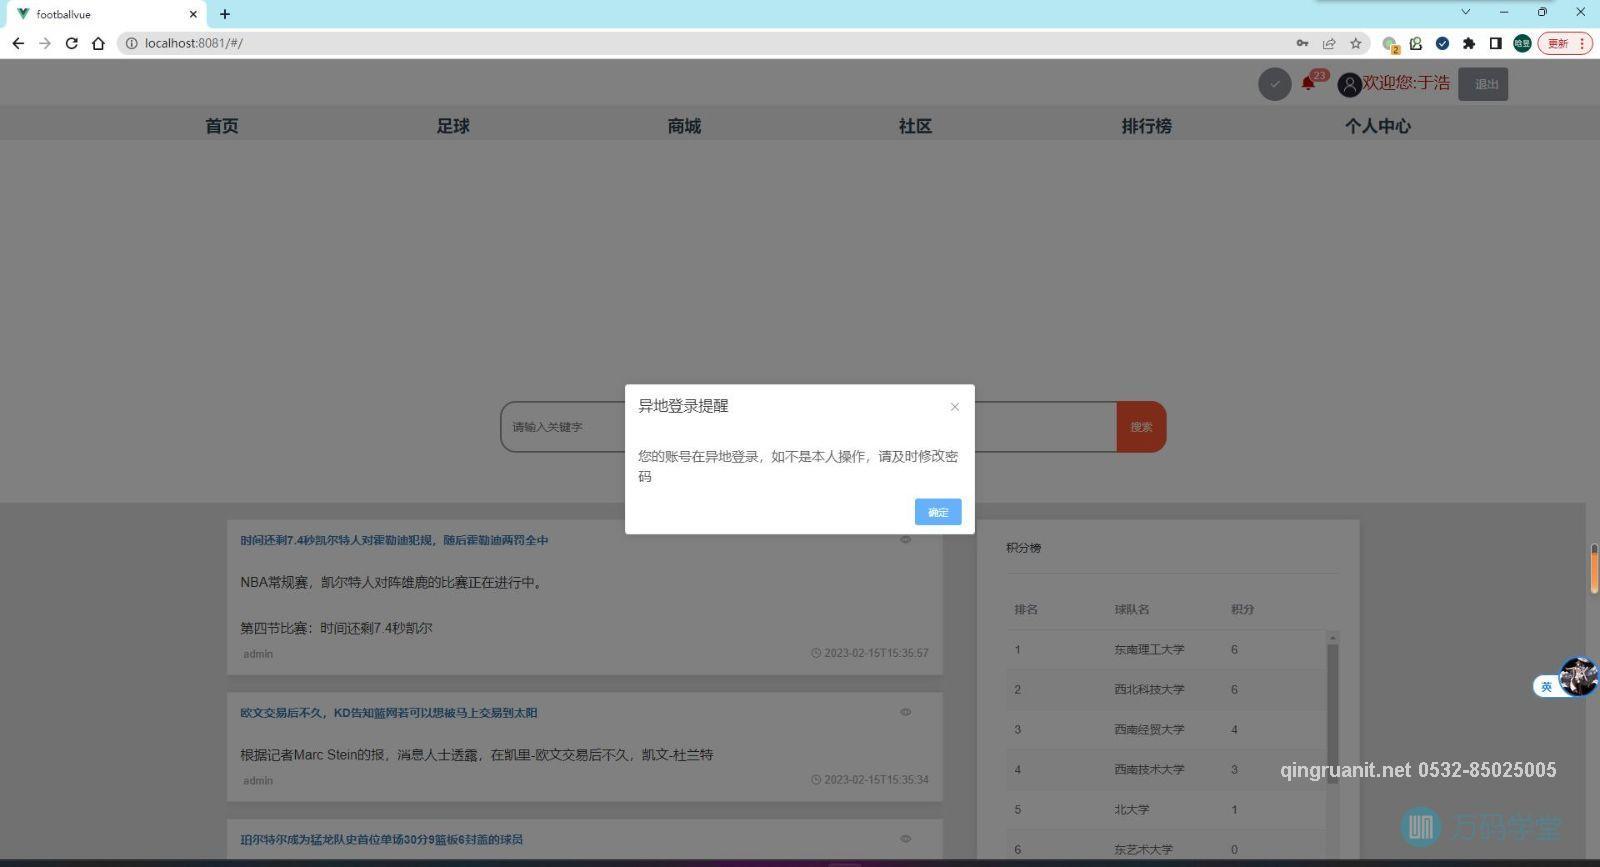The width and height of the screenshot is (1600, 867).
Task: Click the 积分榜 panel title
Action: pyautogui.click(x=1024, y=548)
